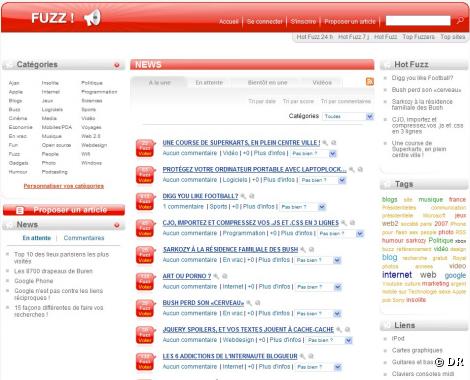Screen dimensions: 470x380
Task: Open Top Fuzzers submenu link
Action: point(418,37)
